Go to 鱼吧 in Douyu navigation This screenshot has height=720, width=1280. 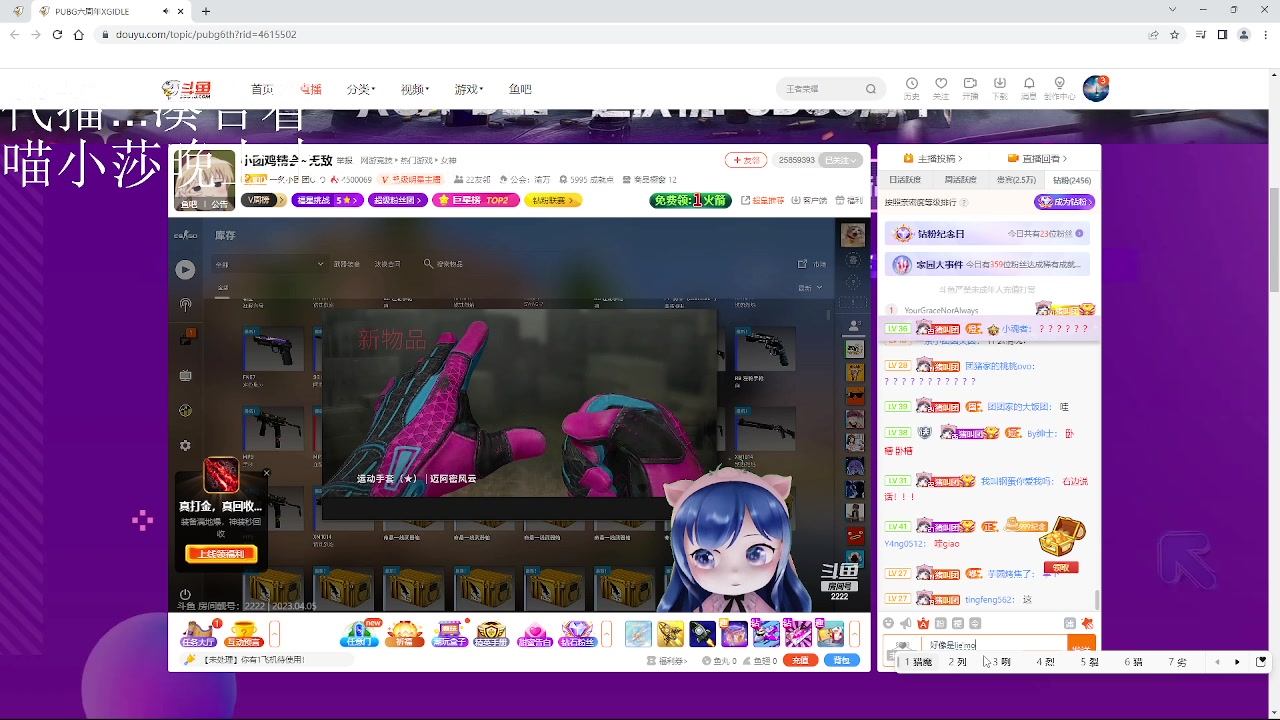pyautogui.click(x=520, y=89)
